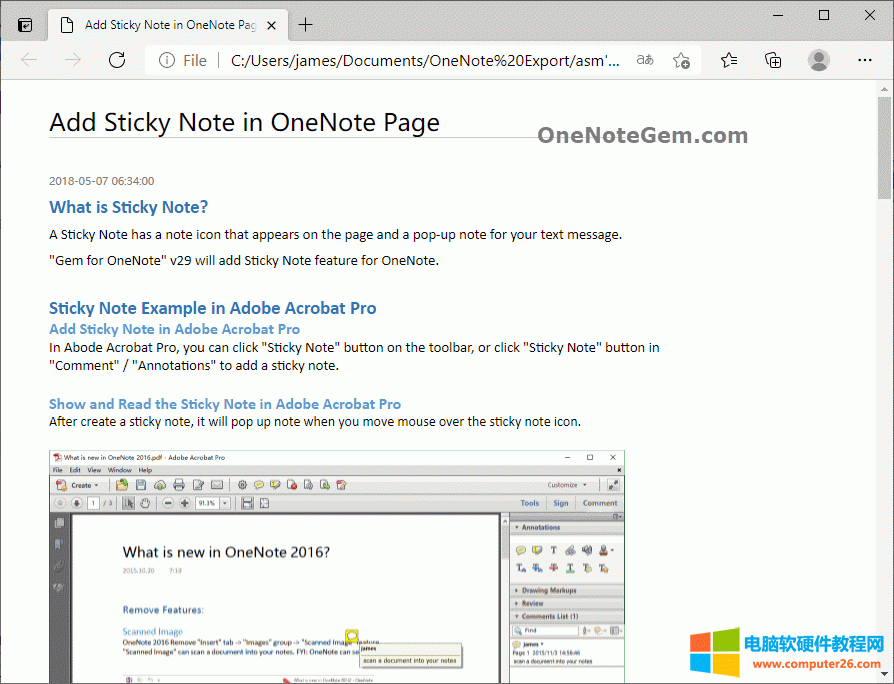This screenshot has height=684, width=894.
Task: View site information next to File
Action: (166, 60)
